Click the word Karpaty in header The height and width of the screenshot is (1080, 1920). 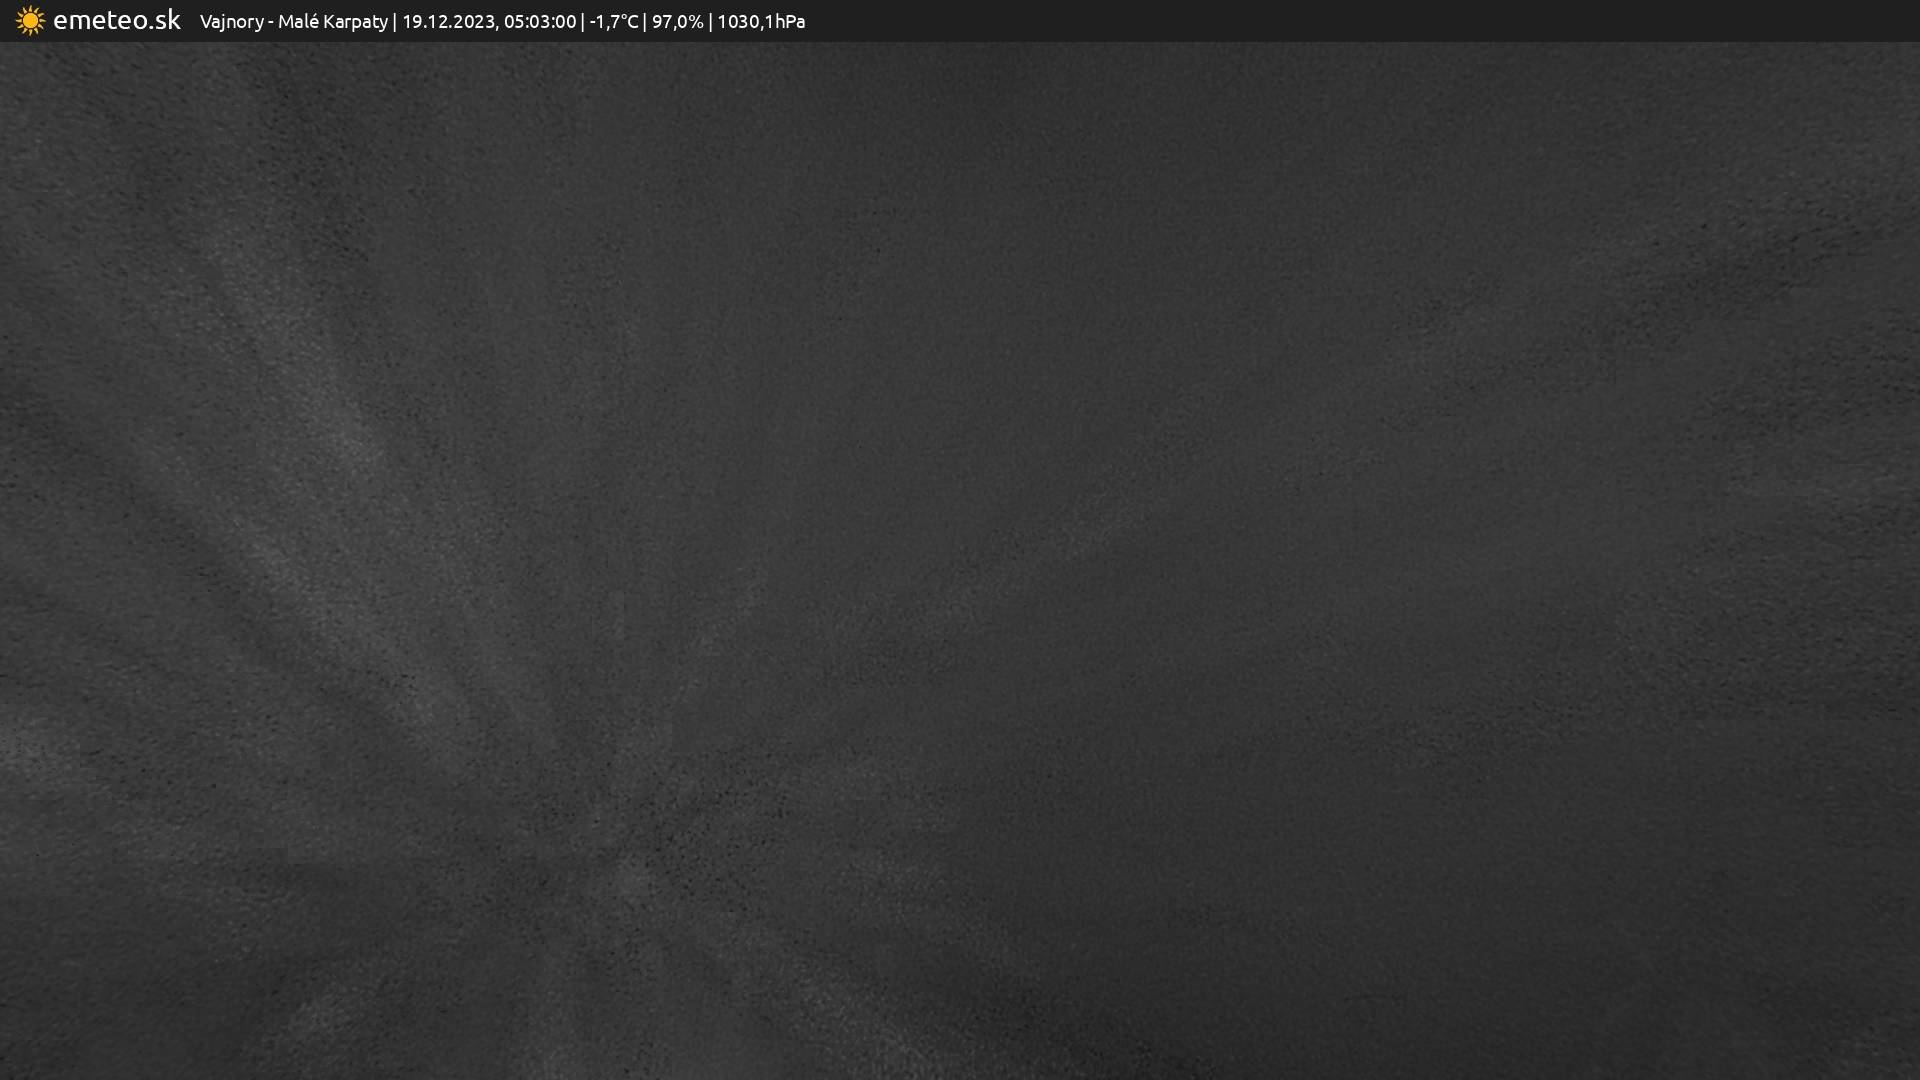coord(355,21)
